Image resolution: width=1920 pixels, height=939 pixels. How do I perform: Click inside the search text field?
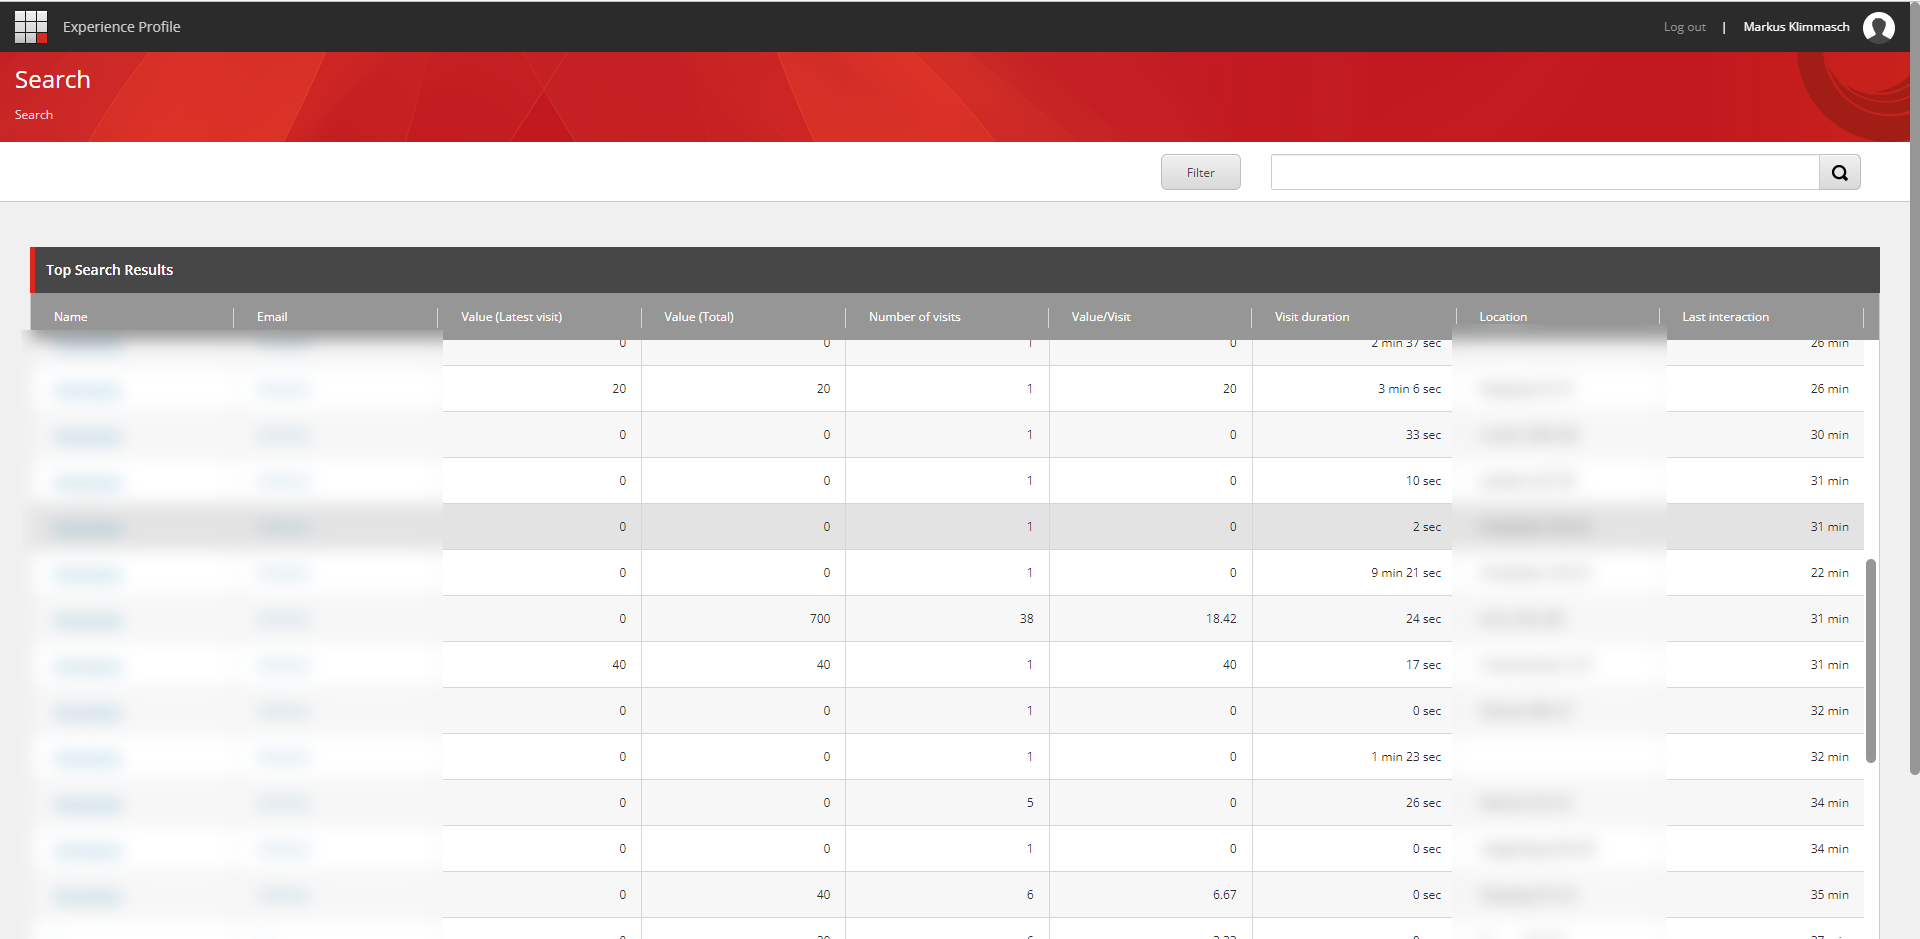pos(1545,172)
